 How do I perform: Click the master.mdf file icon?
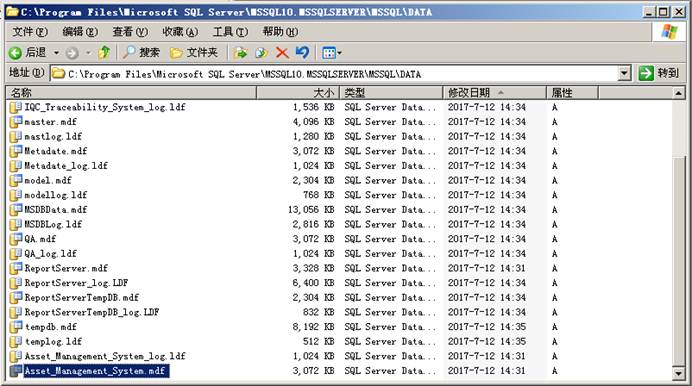[x=16, y=121]
